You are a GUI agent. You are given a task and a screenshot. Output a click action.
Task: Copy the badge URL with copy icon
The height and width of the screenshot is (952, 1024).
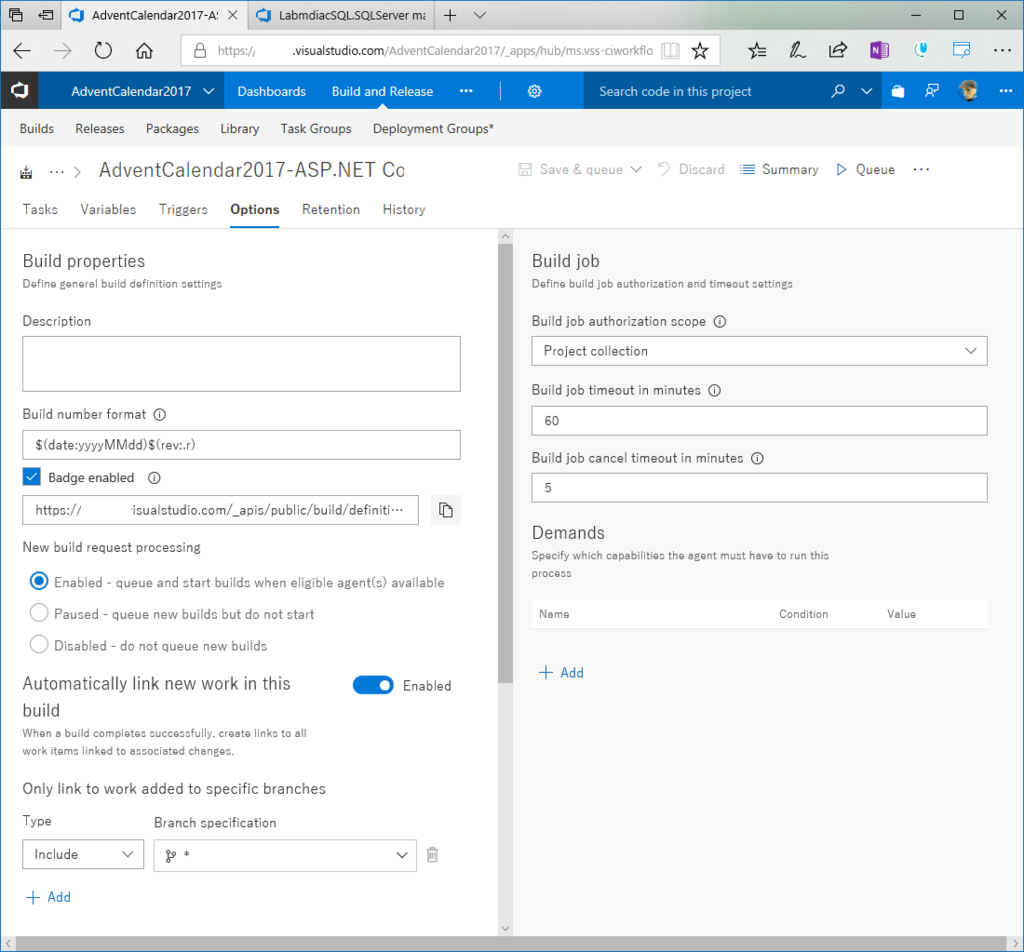pyautogui.click(x=445, y=510)
